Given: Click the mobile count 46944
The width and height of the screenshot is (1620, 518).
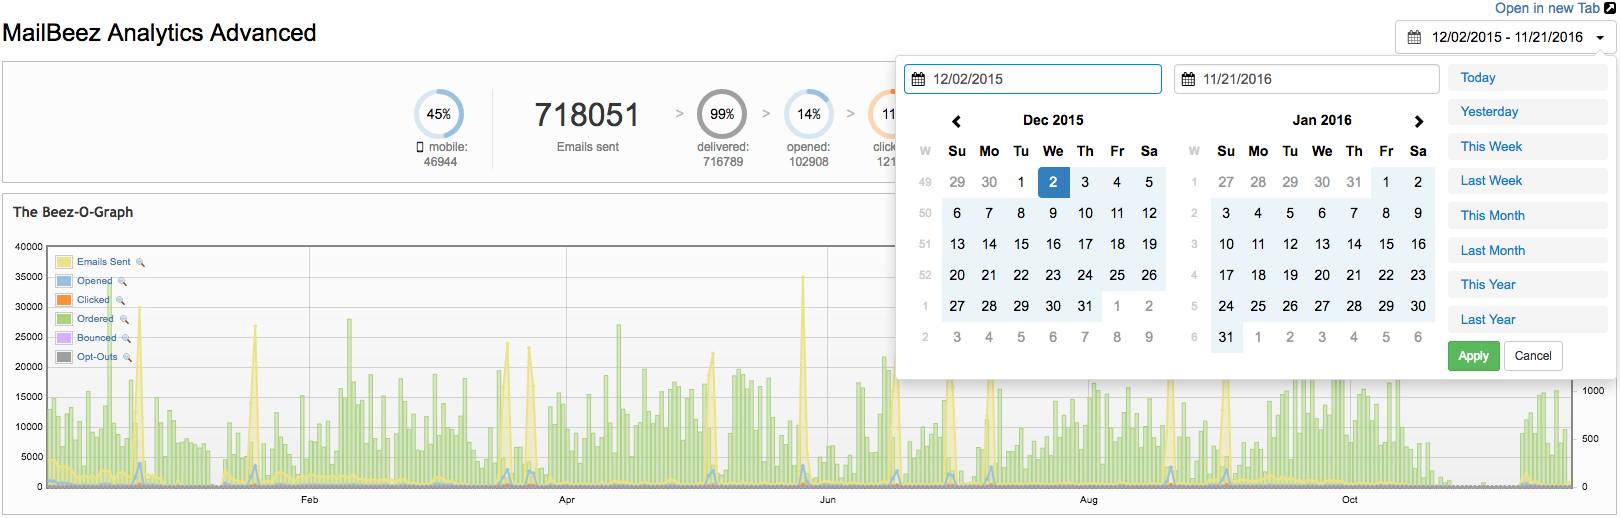Looking at the screenshot, I should tap(440, 162).
